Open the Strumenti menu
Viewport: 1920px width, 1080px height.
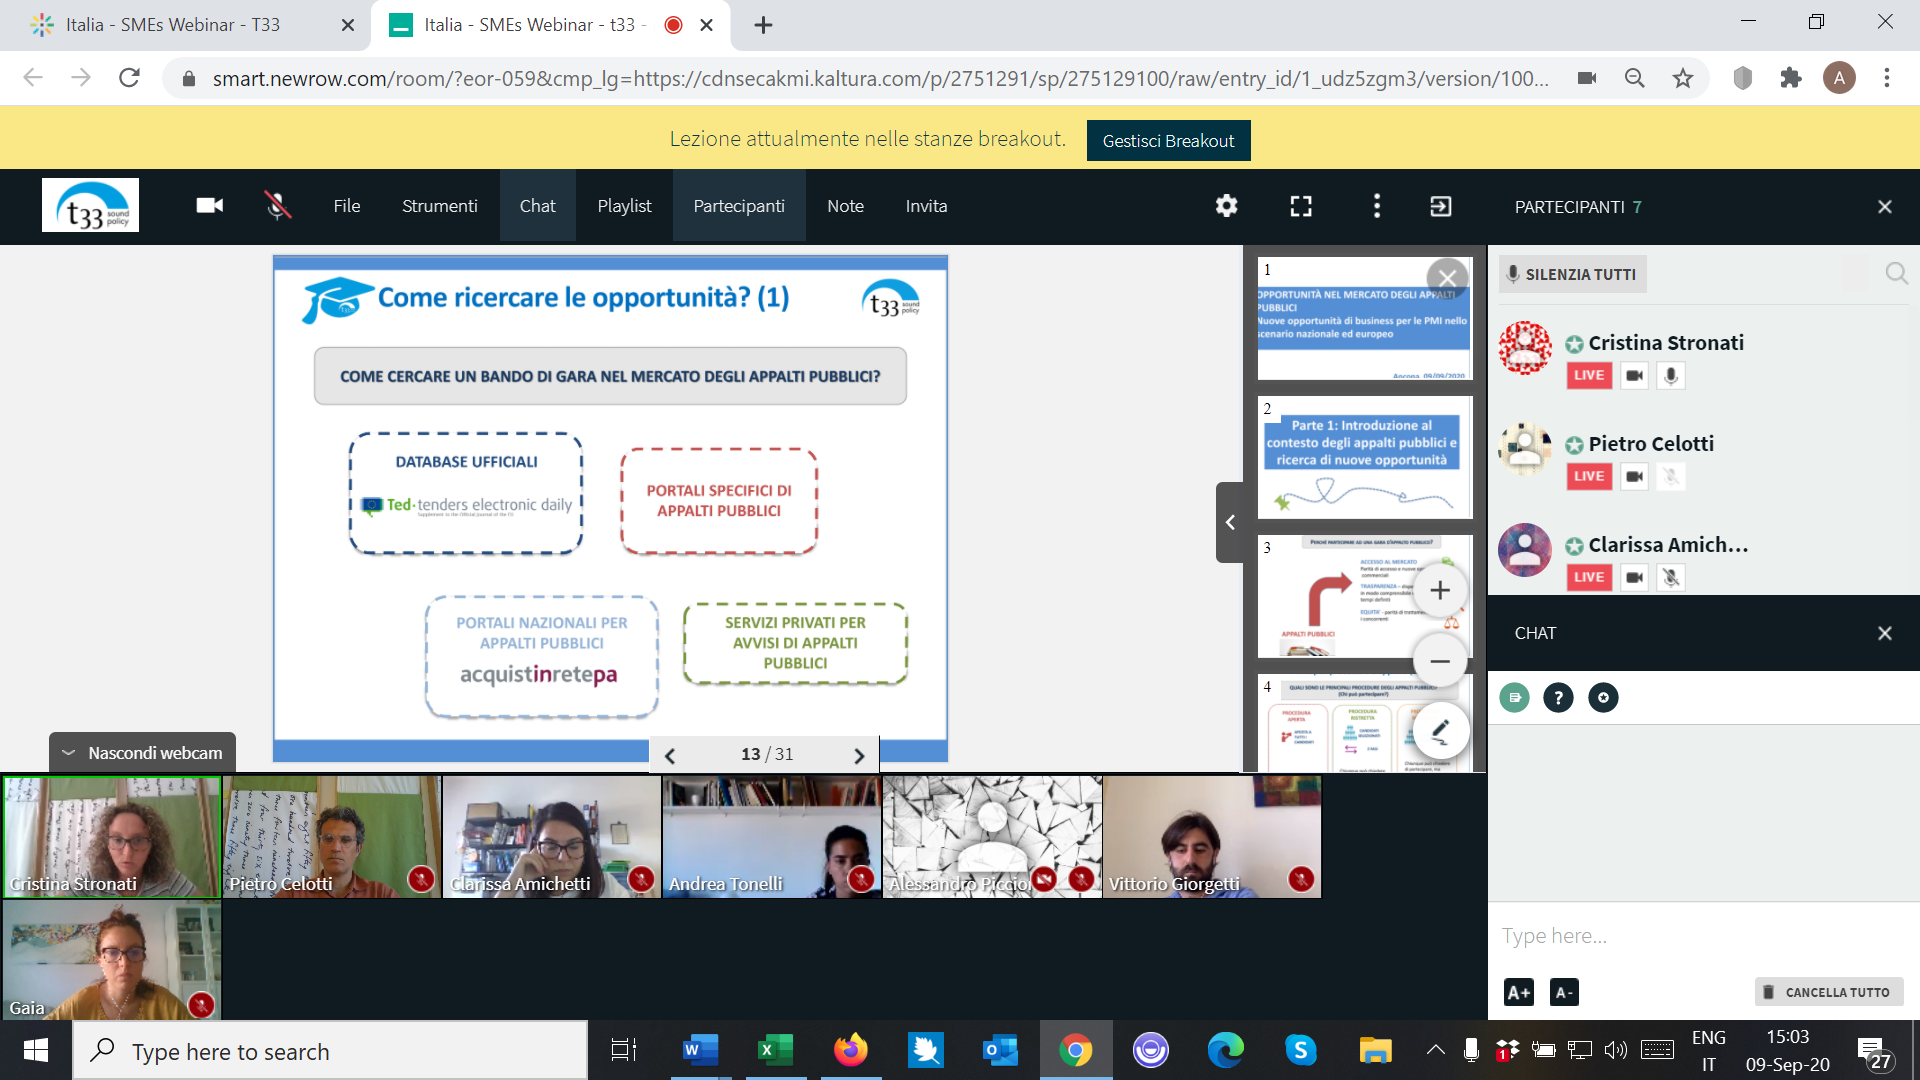point(439,205)
